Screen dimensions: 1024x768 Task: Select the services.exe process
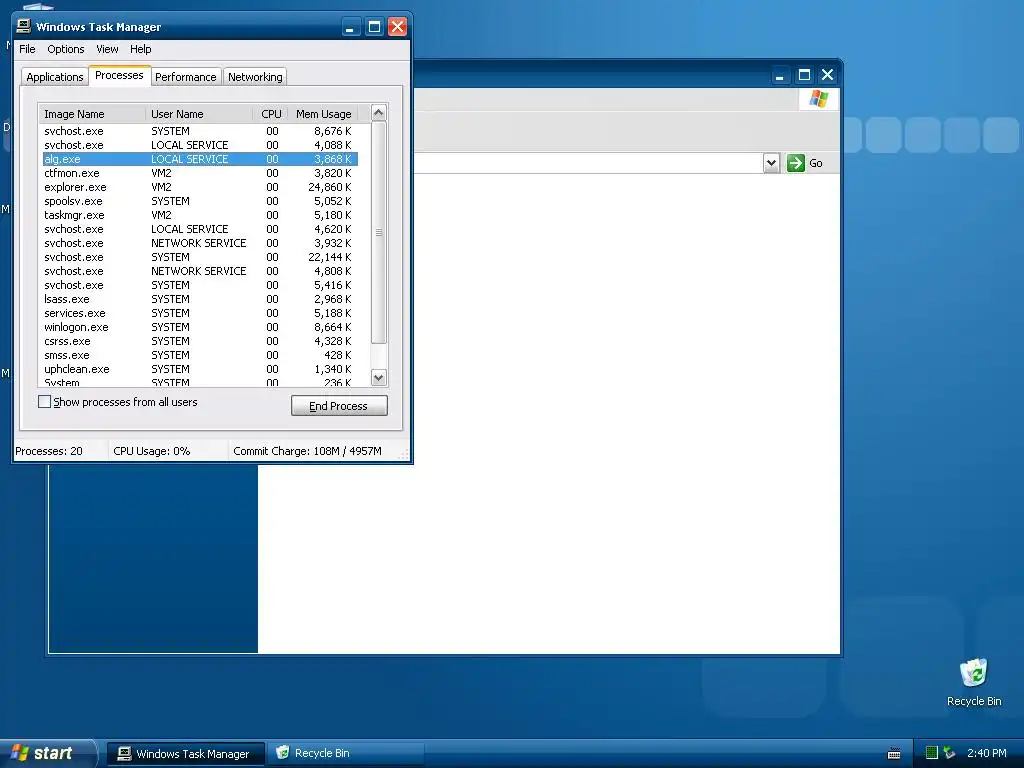click(200, 313)
